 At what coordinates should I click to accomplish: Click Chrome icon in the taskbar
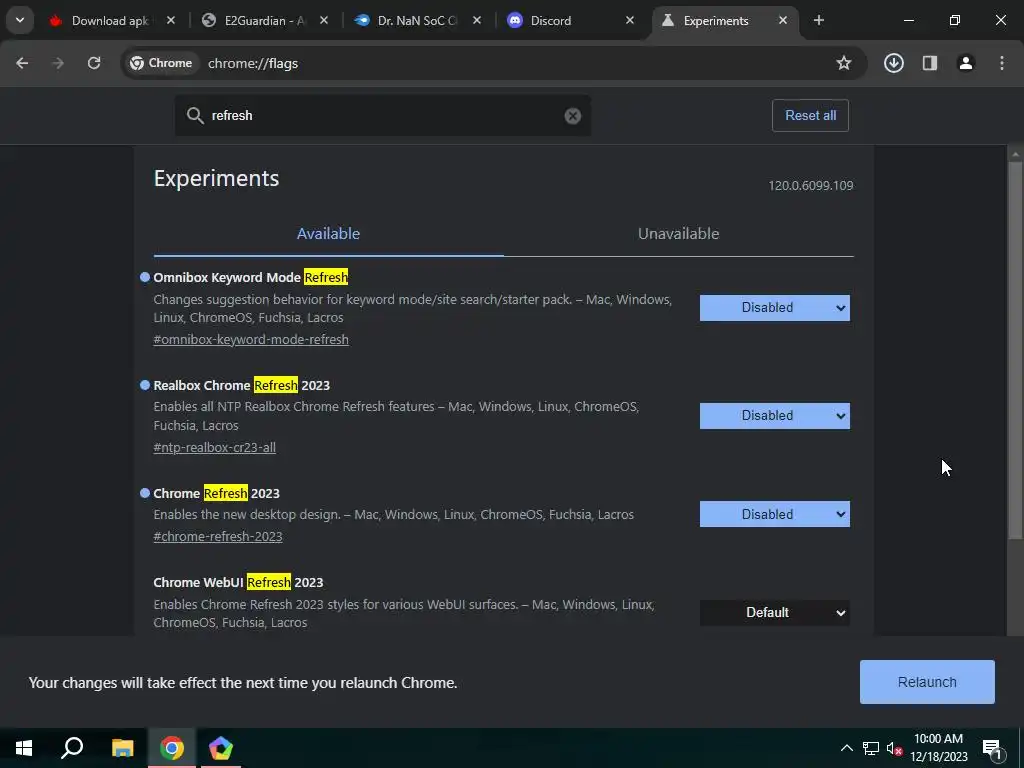tap(172, 748)
